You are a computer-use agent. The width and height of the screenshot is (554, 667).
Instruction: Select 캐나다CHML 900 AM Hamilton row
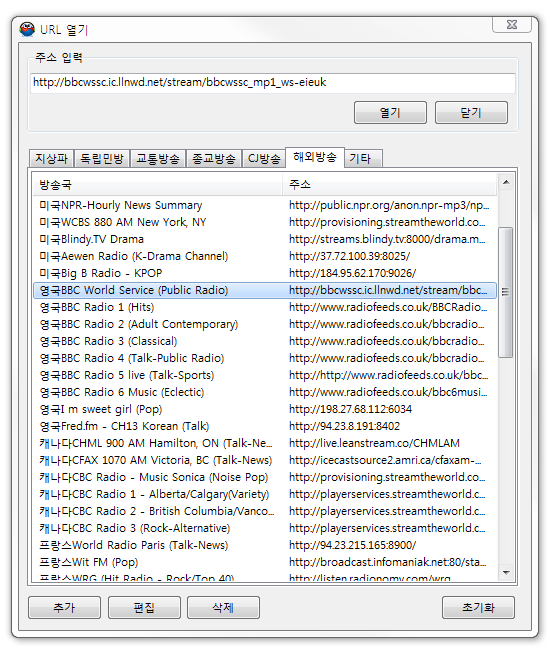tap(265, 444)
